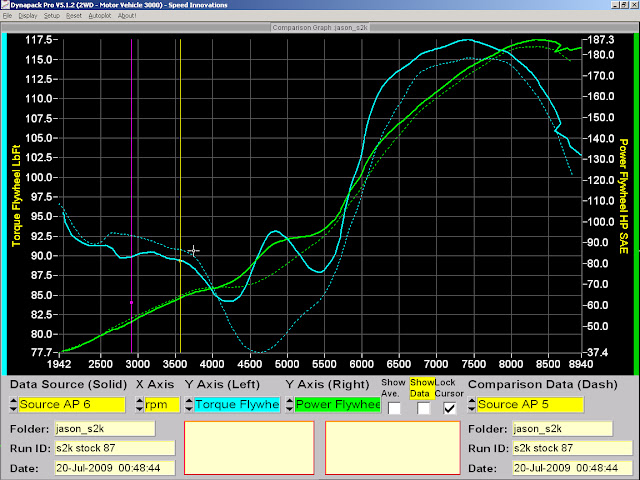
Task: Click the Comparison Data spinner arrows
Action: tap(472, 405)
